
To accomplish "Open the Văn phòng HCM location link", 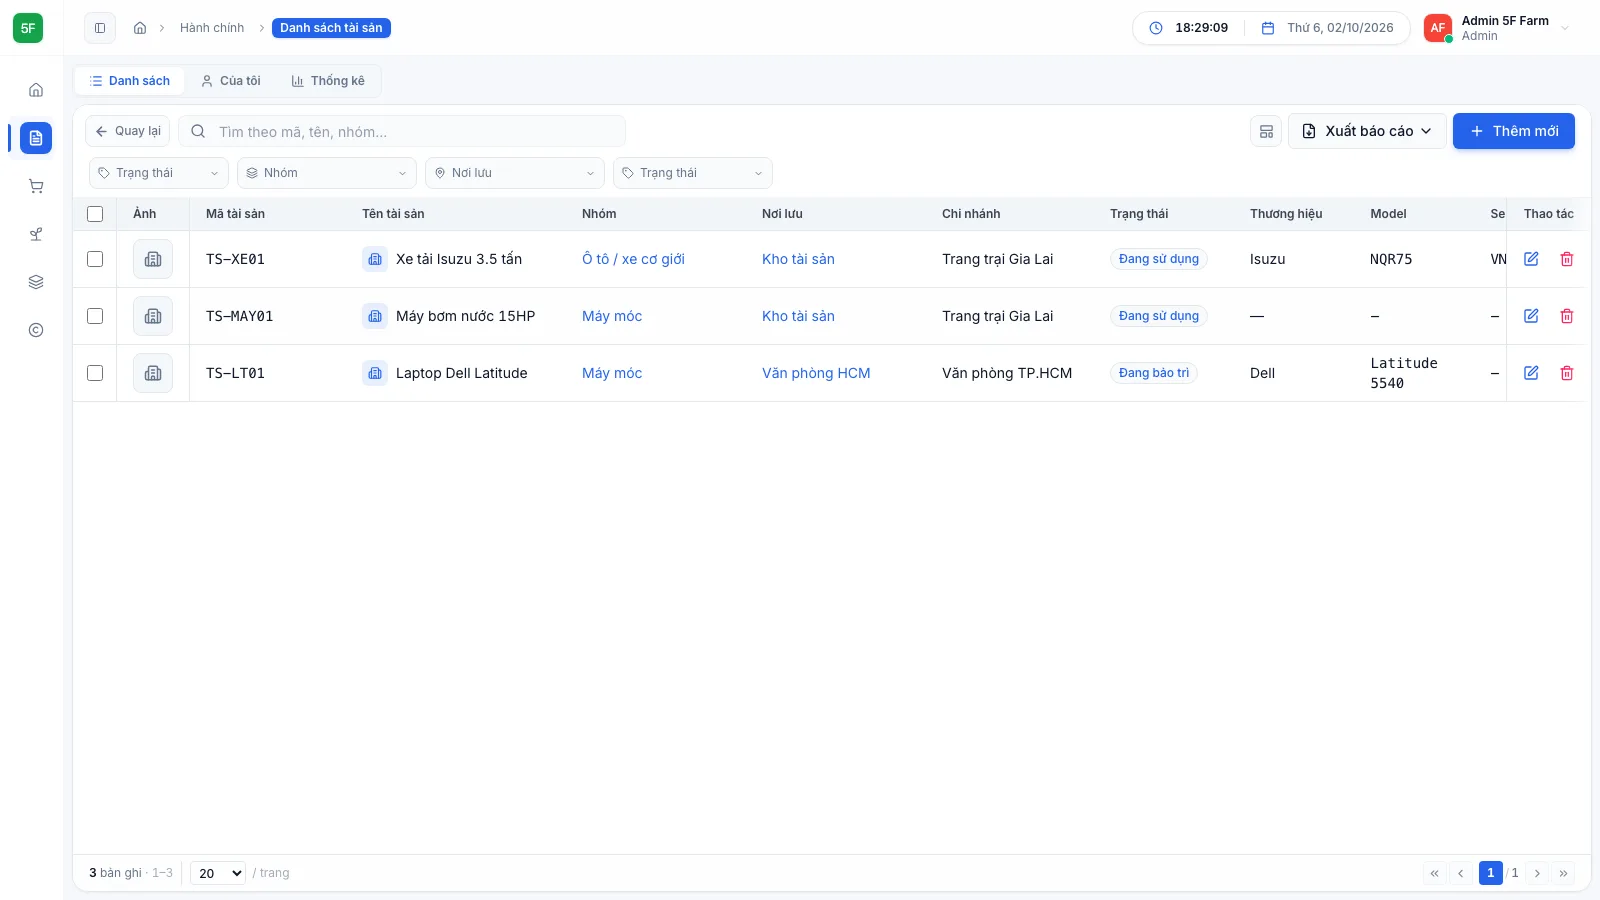I will point(816,373).
